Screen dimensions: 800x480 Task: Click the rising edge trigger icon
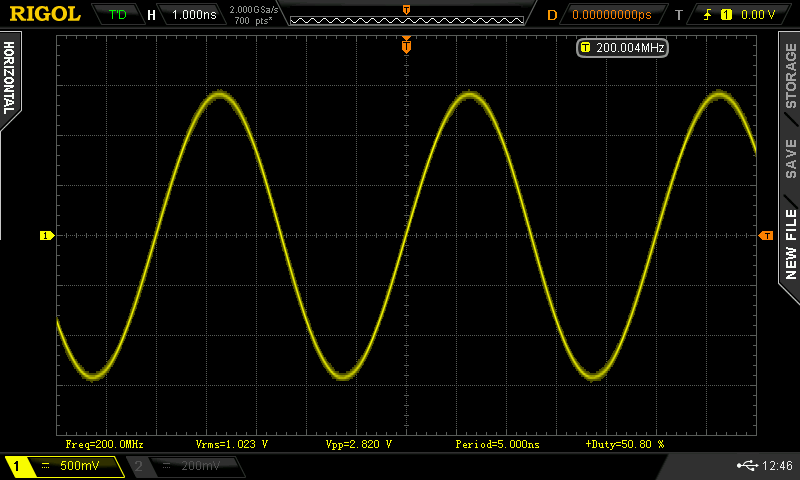point(711,15)
